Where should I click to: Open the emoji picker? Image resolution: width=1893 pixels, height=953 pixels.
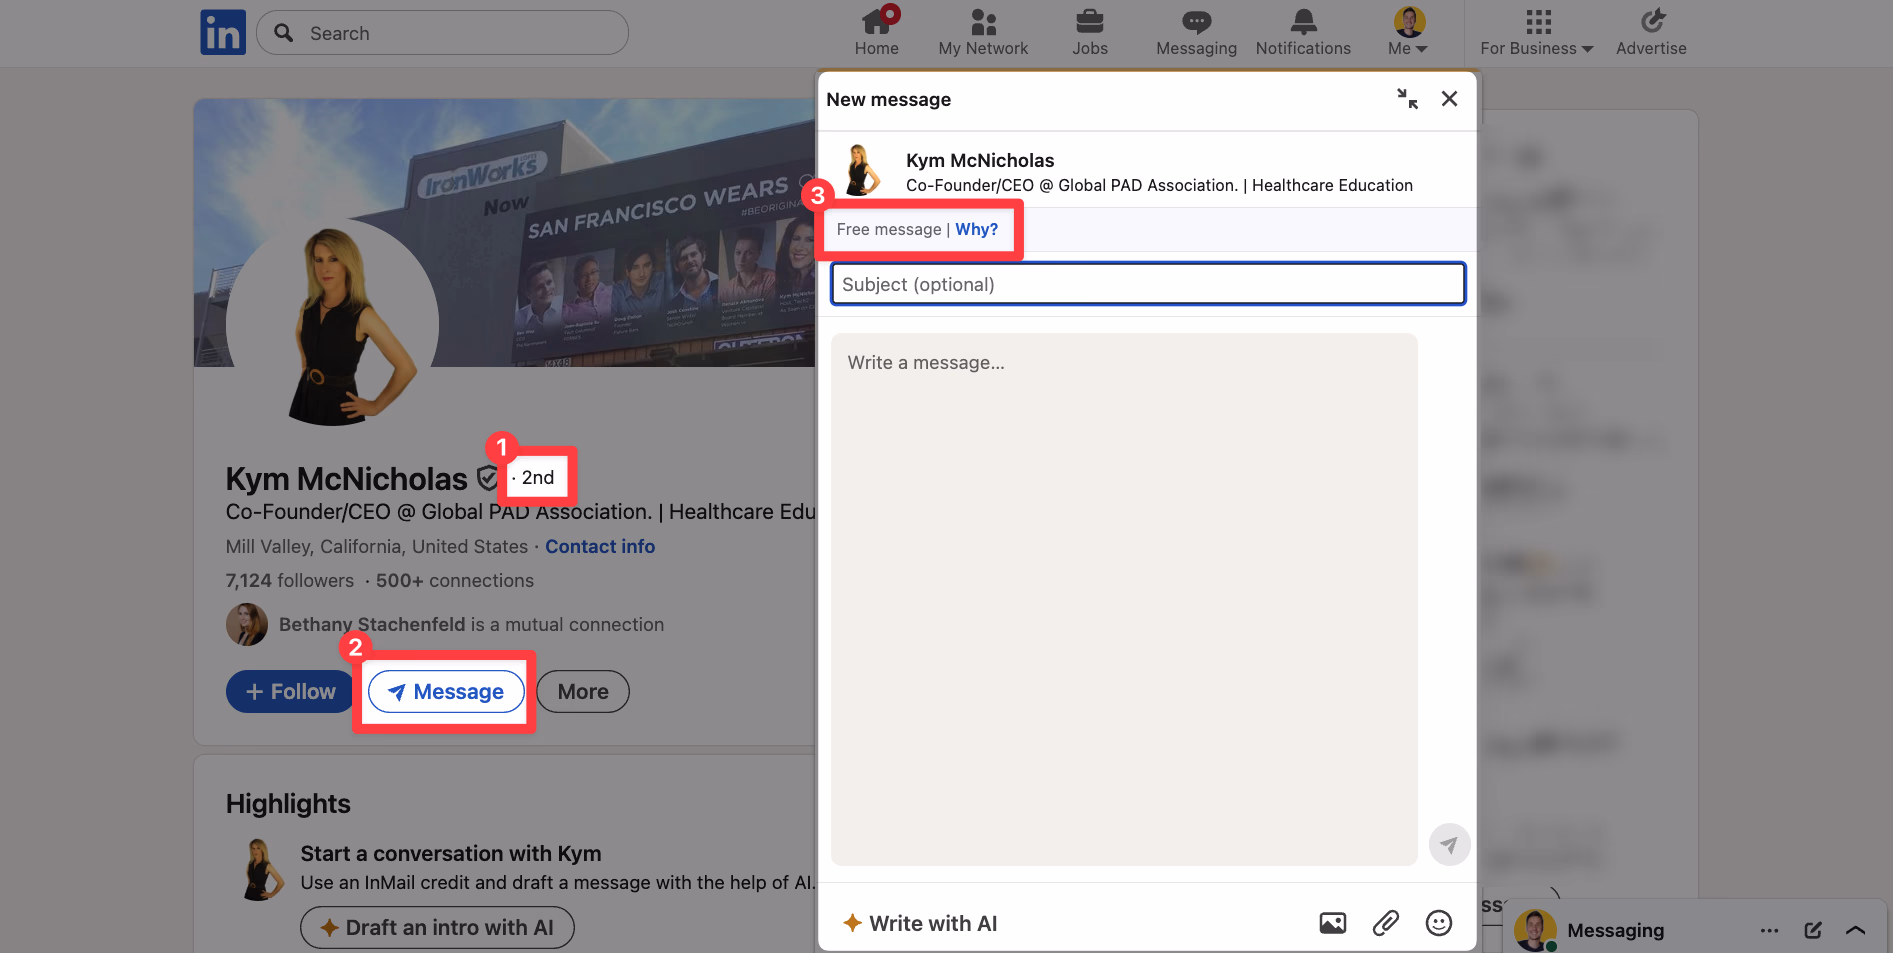pyautogui.click(x=1438, y=923)
